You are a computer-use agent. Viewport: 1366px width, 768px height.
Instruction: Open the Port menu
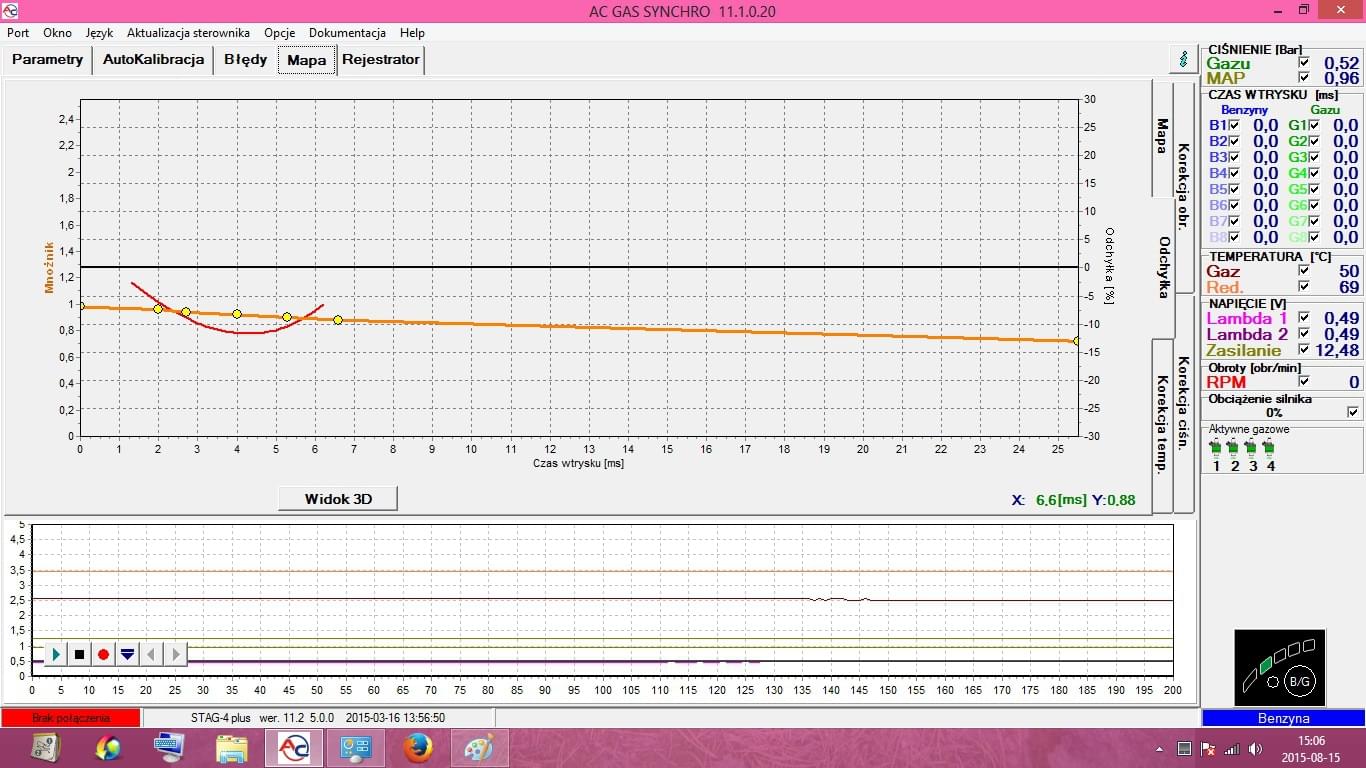coord(18,33)
